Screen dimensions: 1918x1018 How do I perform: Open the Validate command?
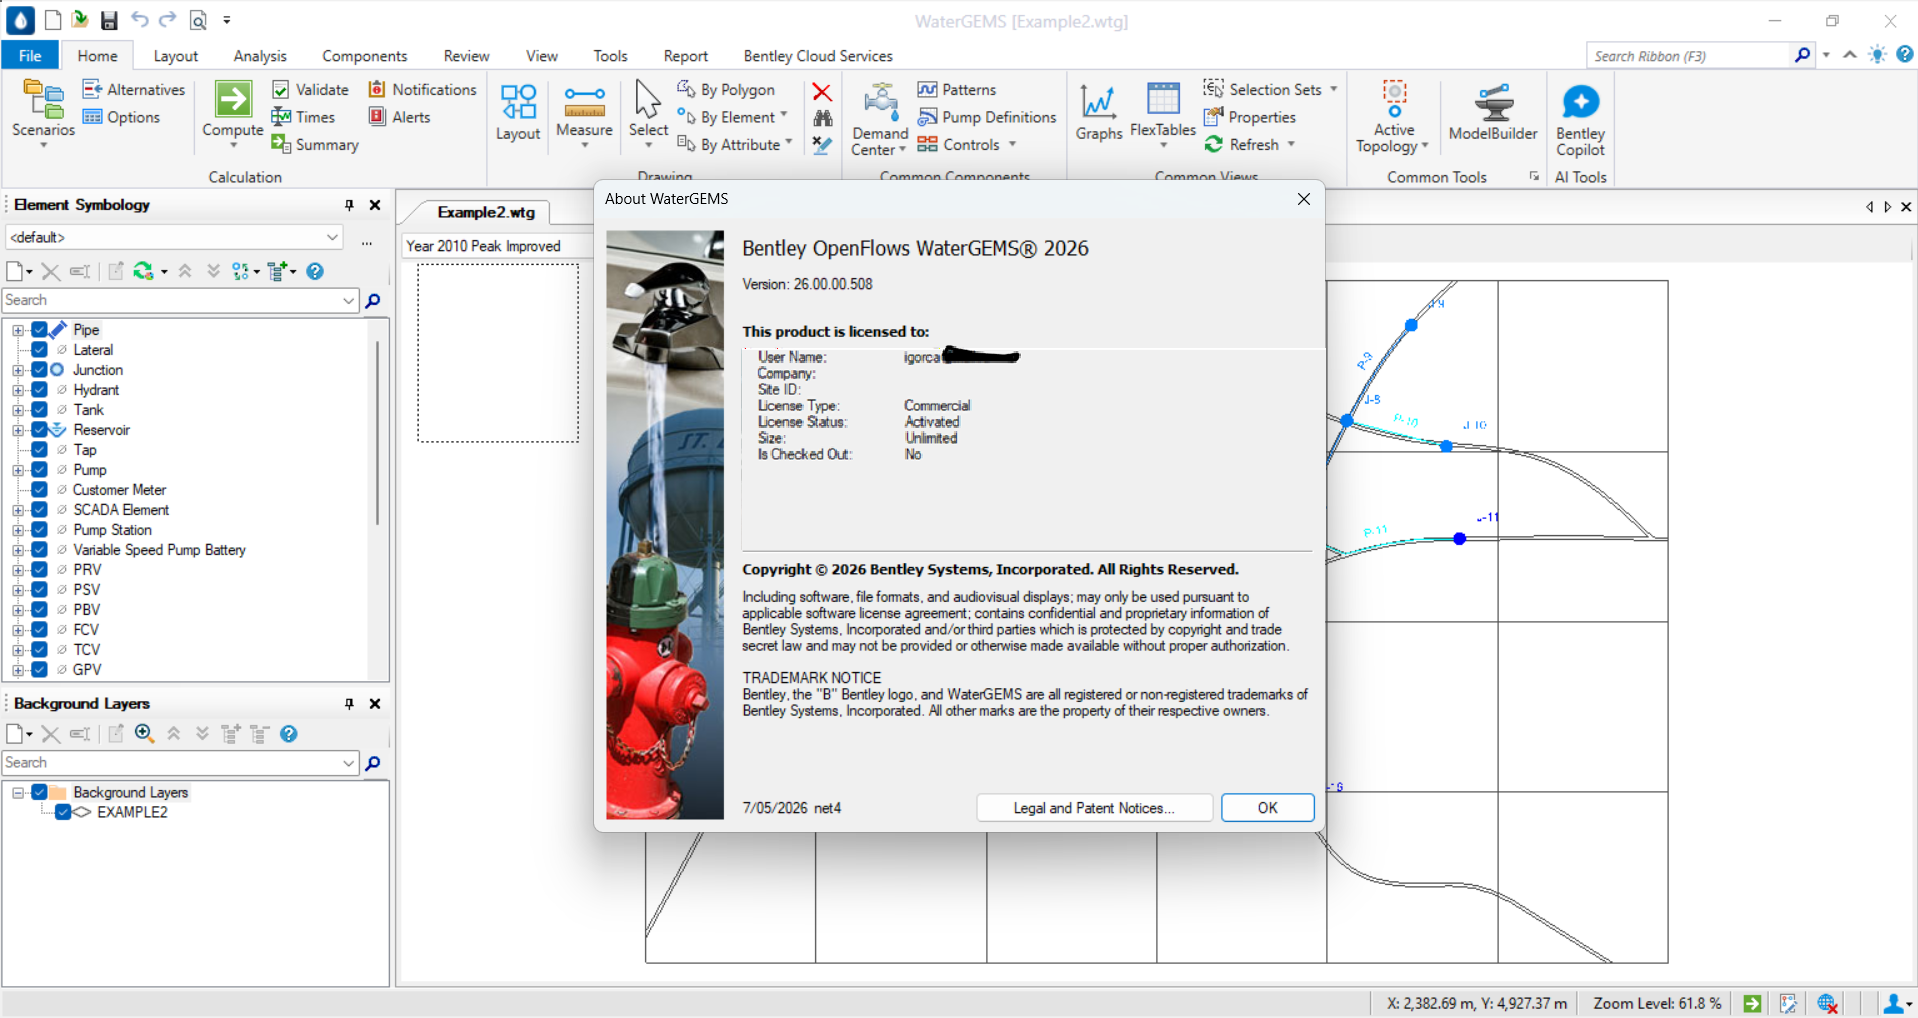pos(310,89)
